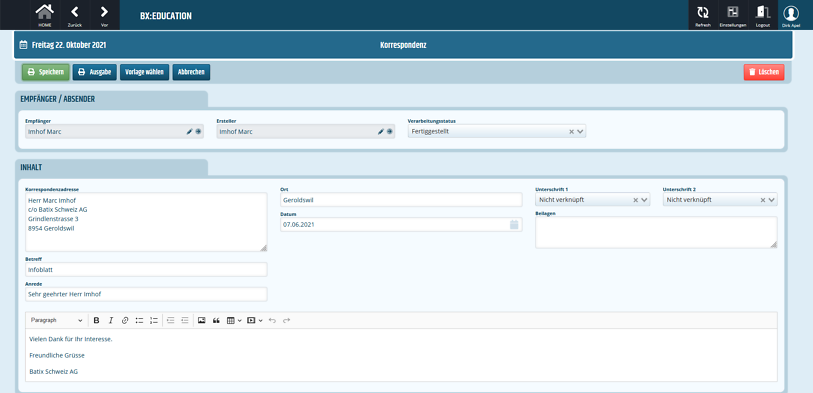
Task: Click the Korrespondenz page heading
Action: pyautogui.click(x=403, y=45)
